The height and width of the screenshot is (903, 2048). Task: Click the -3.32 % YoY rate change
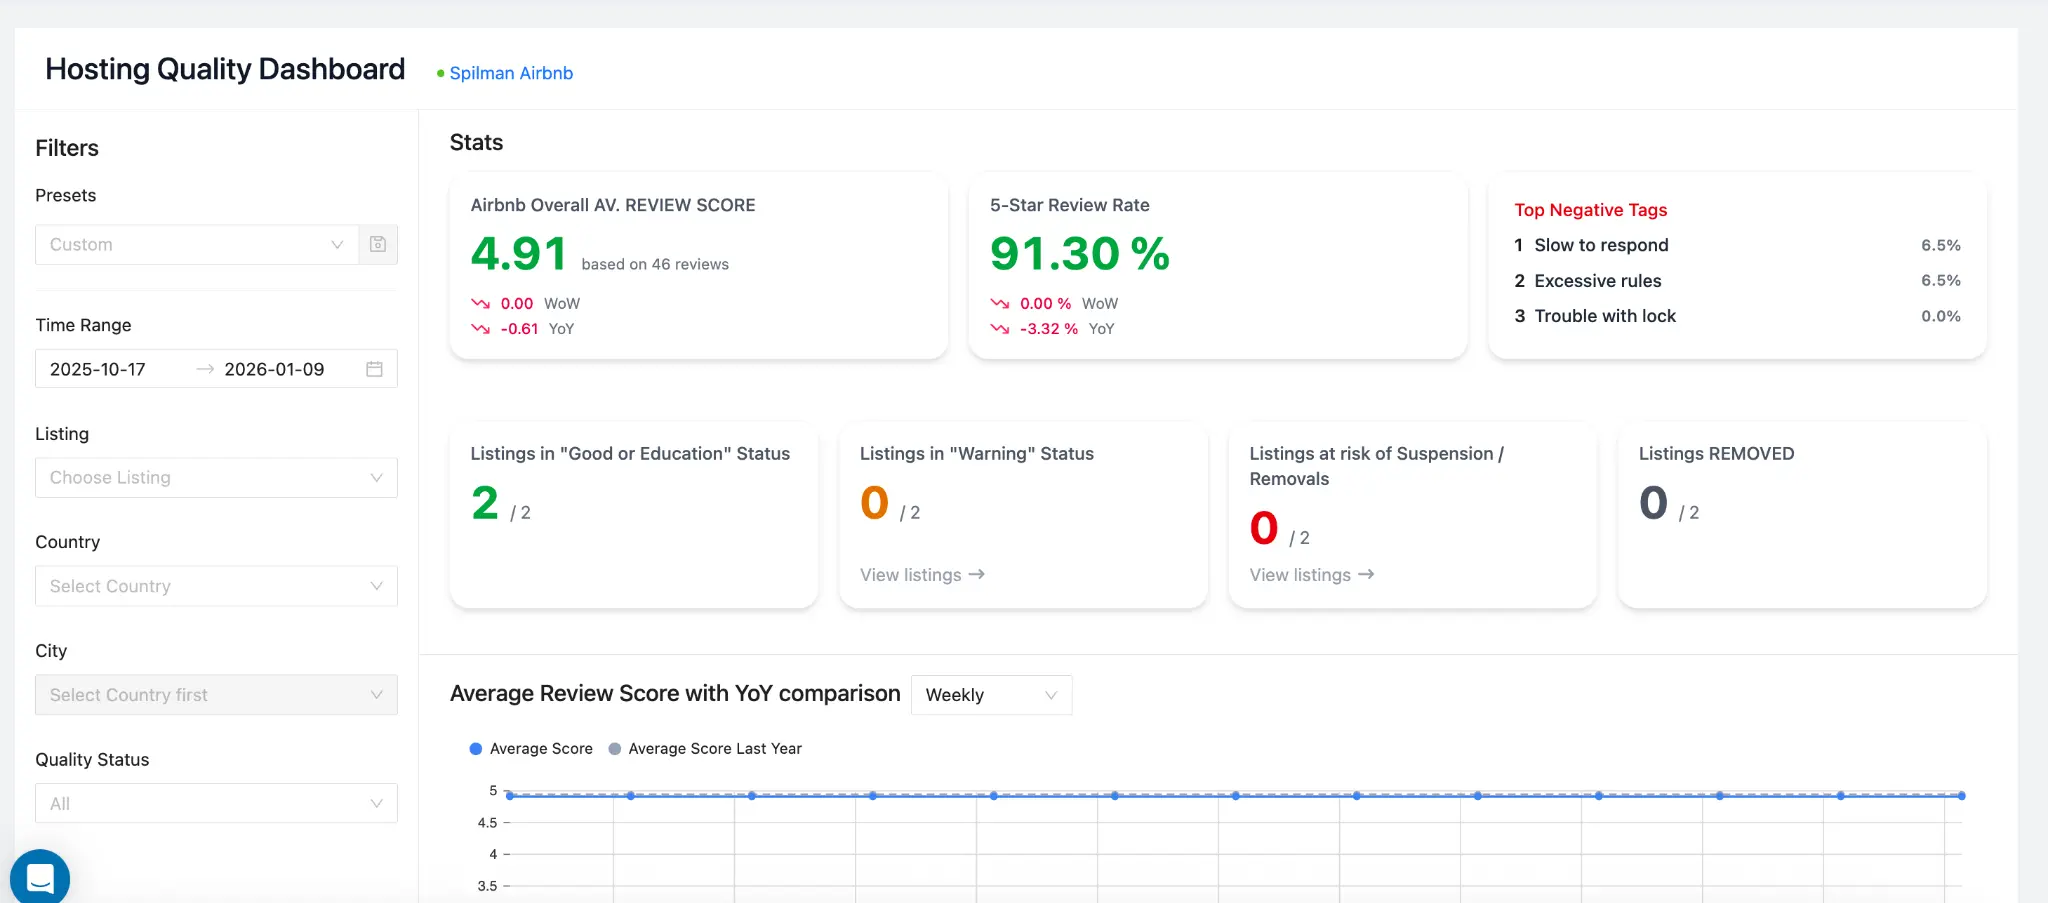1048,329
